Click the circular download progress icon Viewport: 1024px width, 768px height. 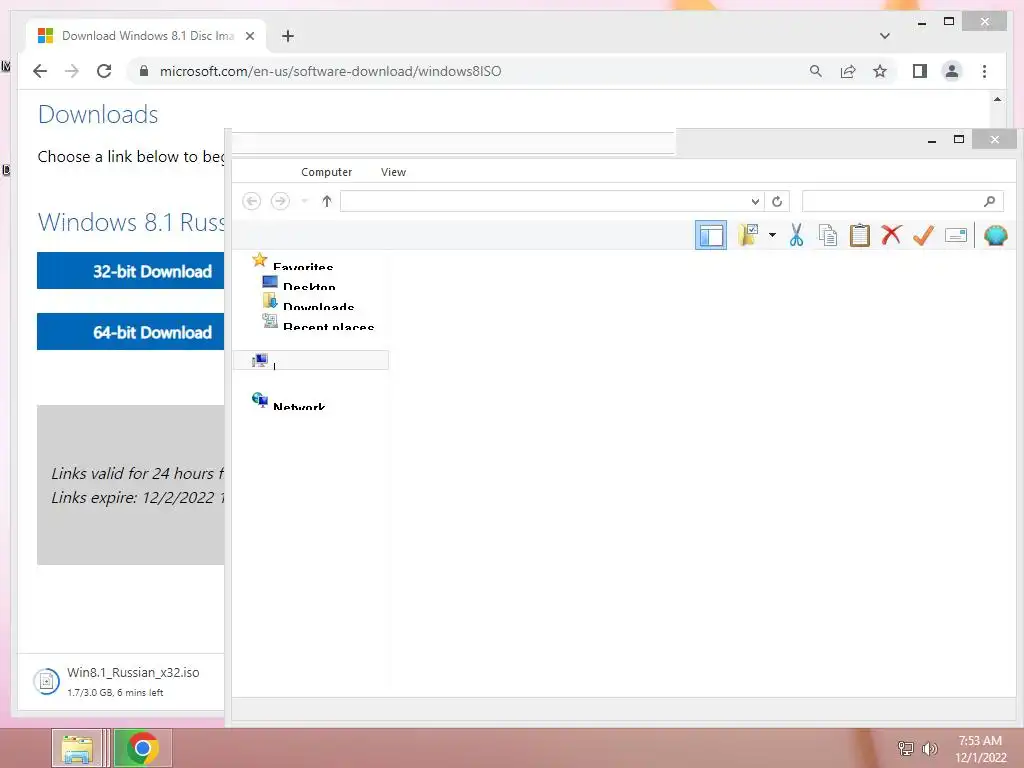coord(46,682)
